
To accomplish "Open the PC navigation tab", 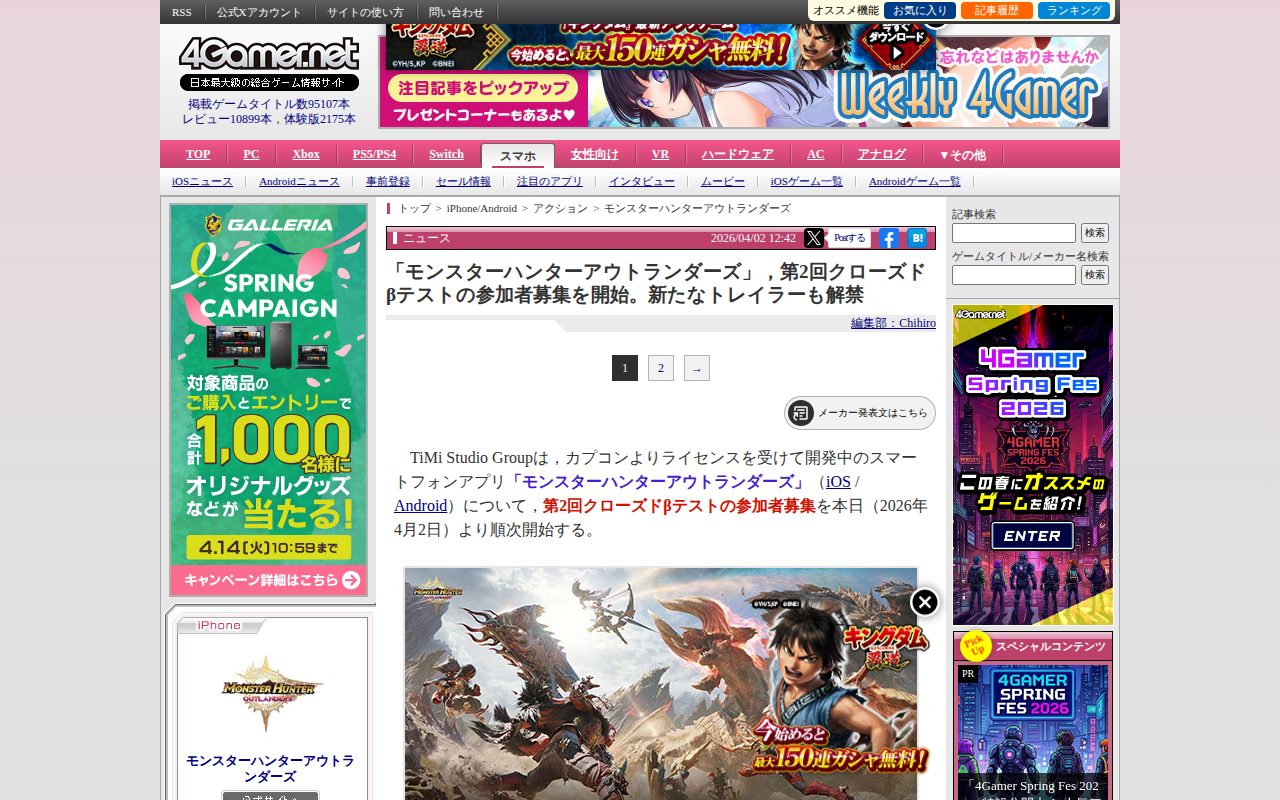I will tap(251, 154).
